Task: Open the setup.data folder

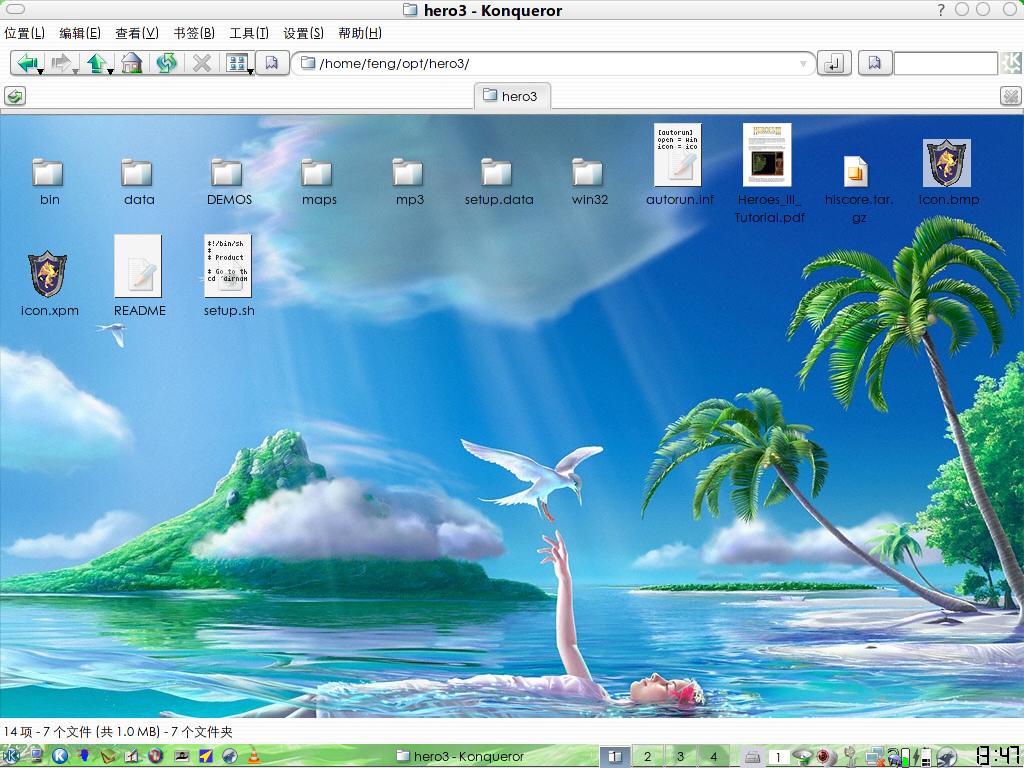Action: coord(499,181)
